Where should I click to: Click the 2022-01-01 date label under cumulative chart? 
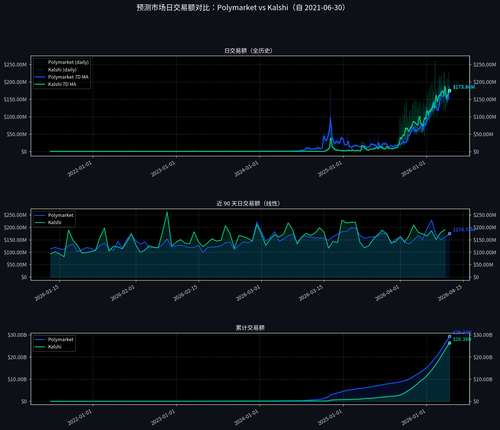80,417
